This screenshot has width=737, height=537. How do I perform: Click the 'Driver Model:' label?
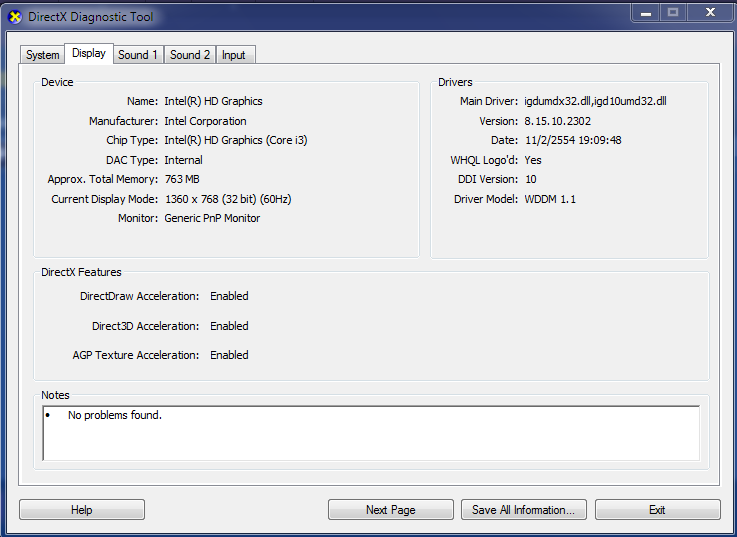pos(486,199)
